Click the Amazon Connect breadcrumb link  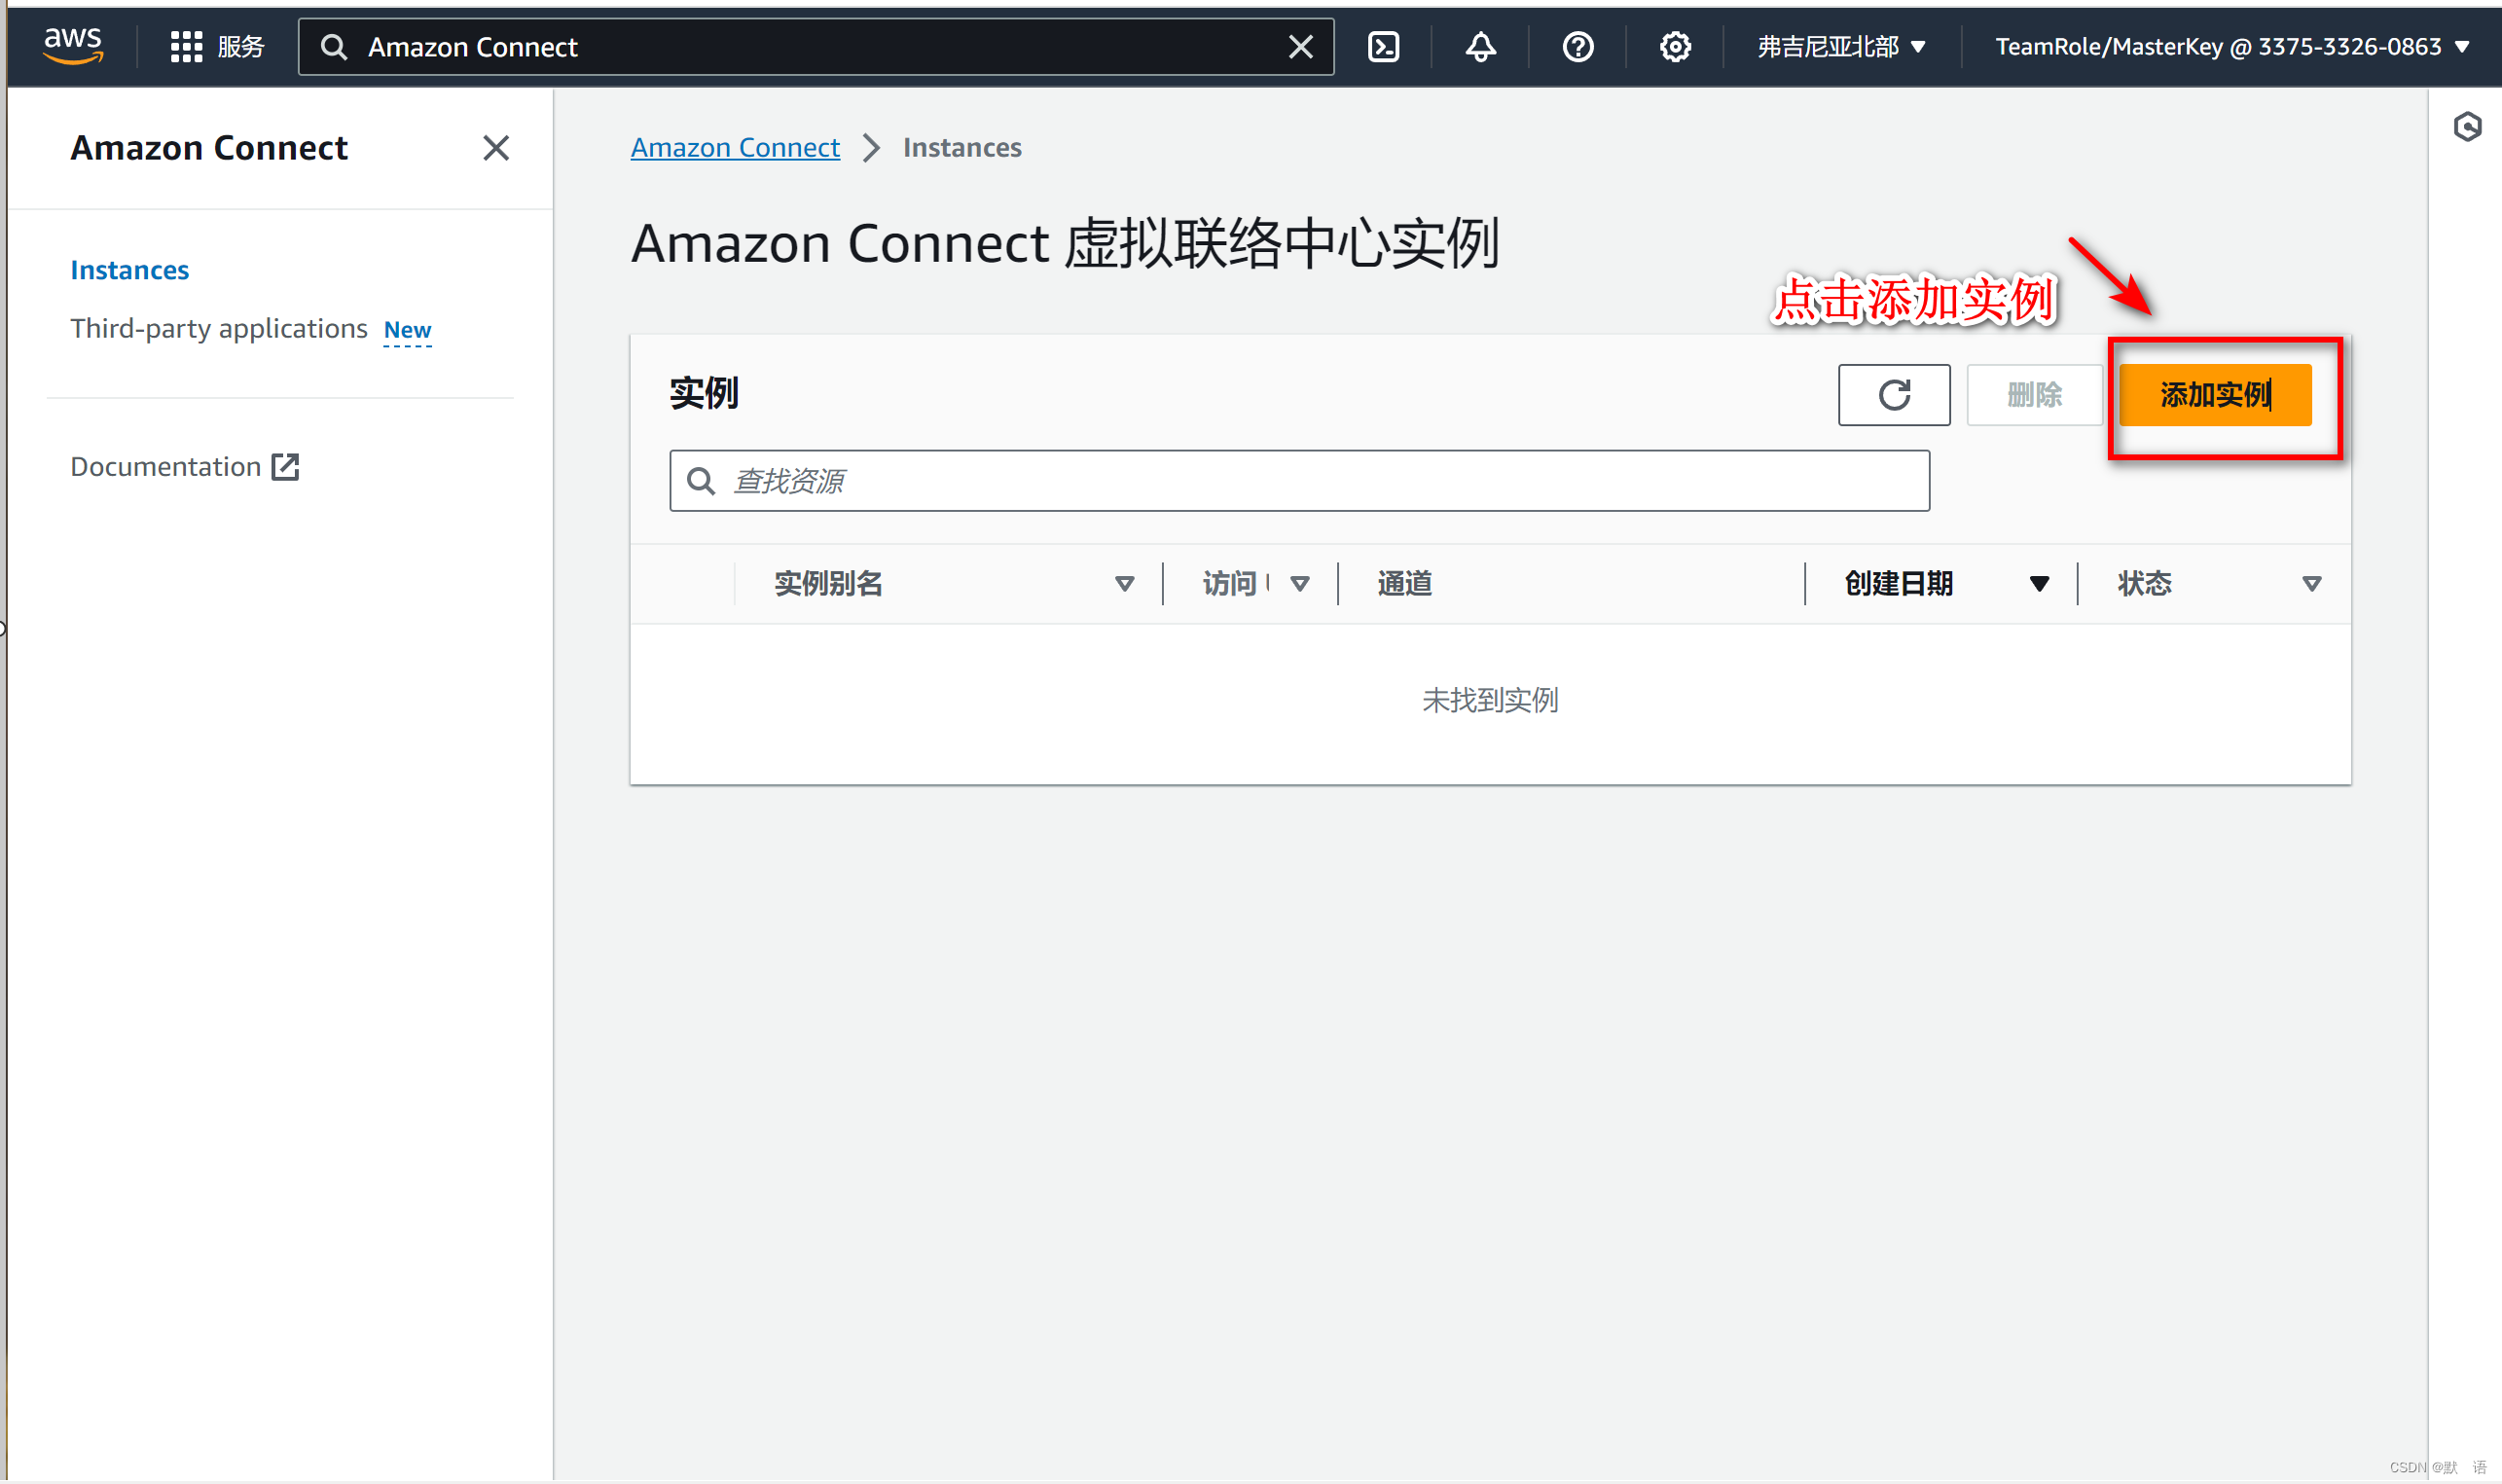pyautogui.click(x=735, y=147)
